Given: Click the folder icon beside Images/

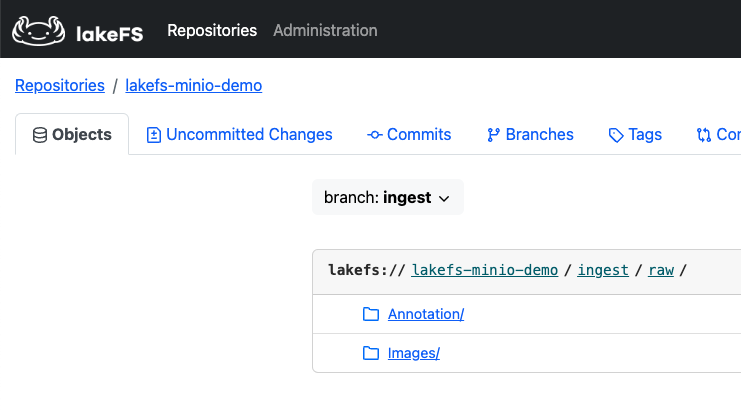Looking at the screenshot, I should (371, 353).
